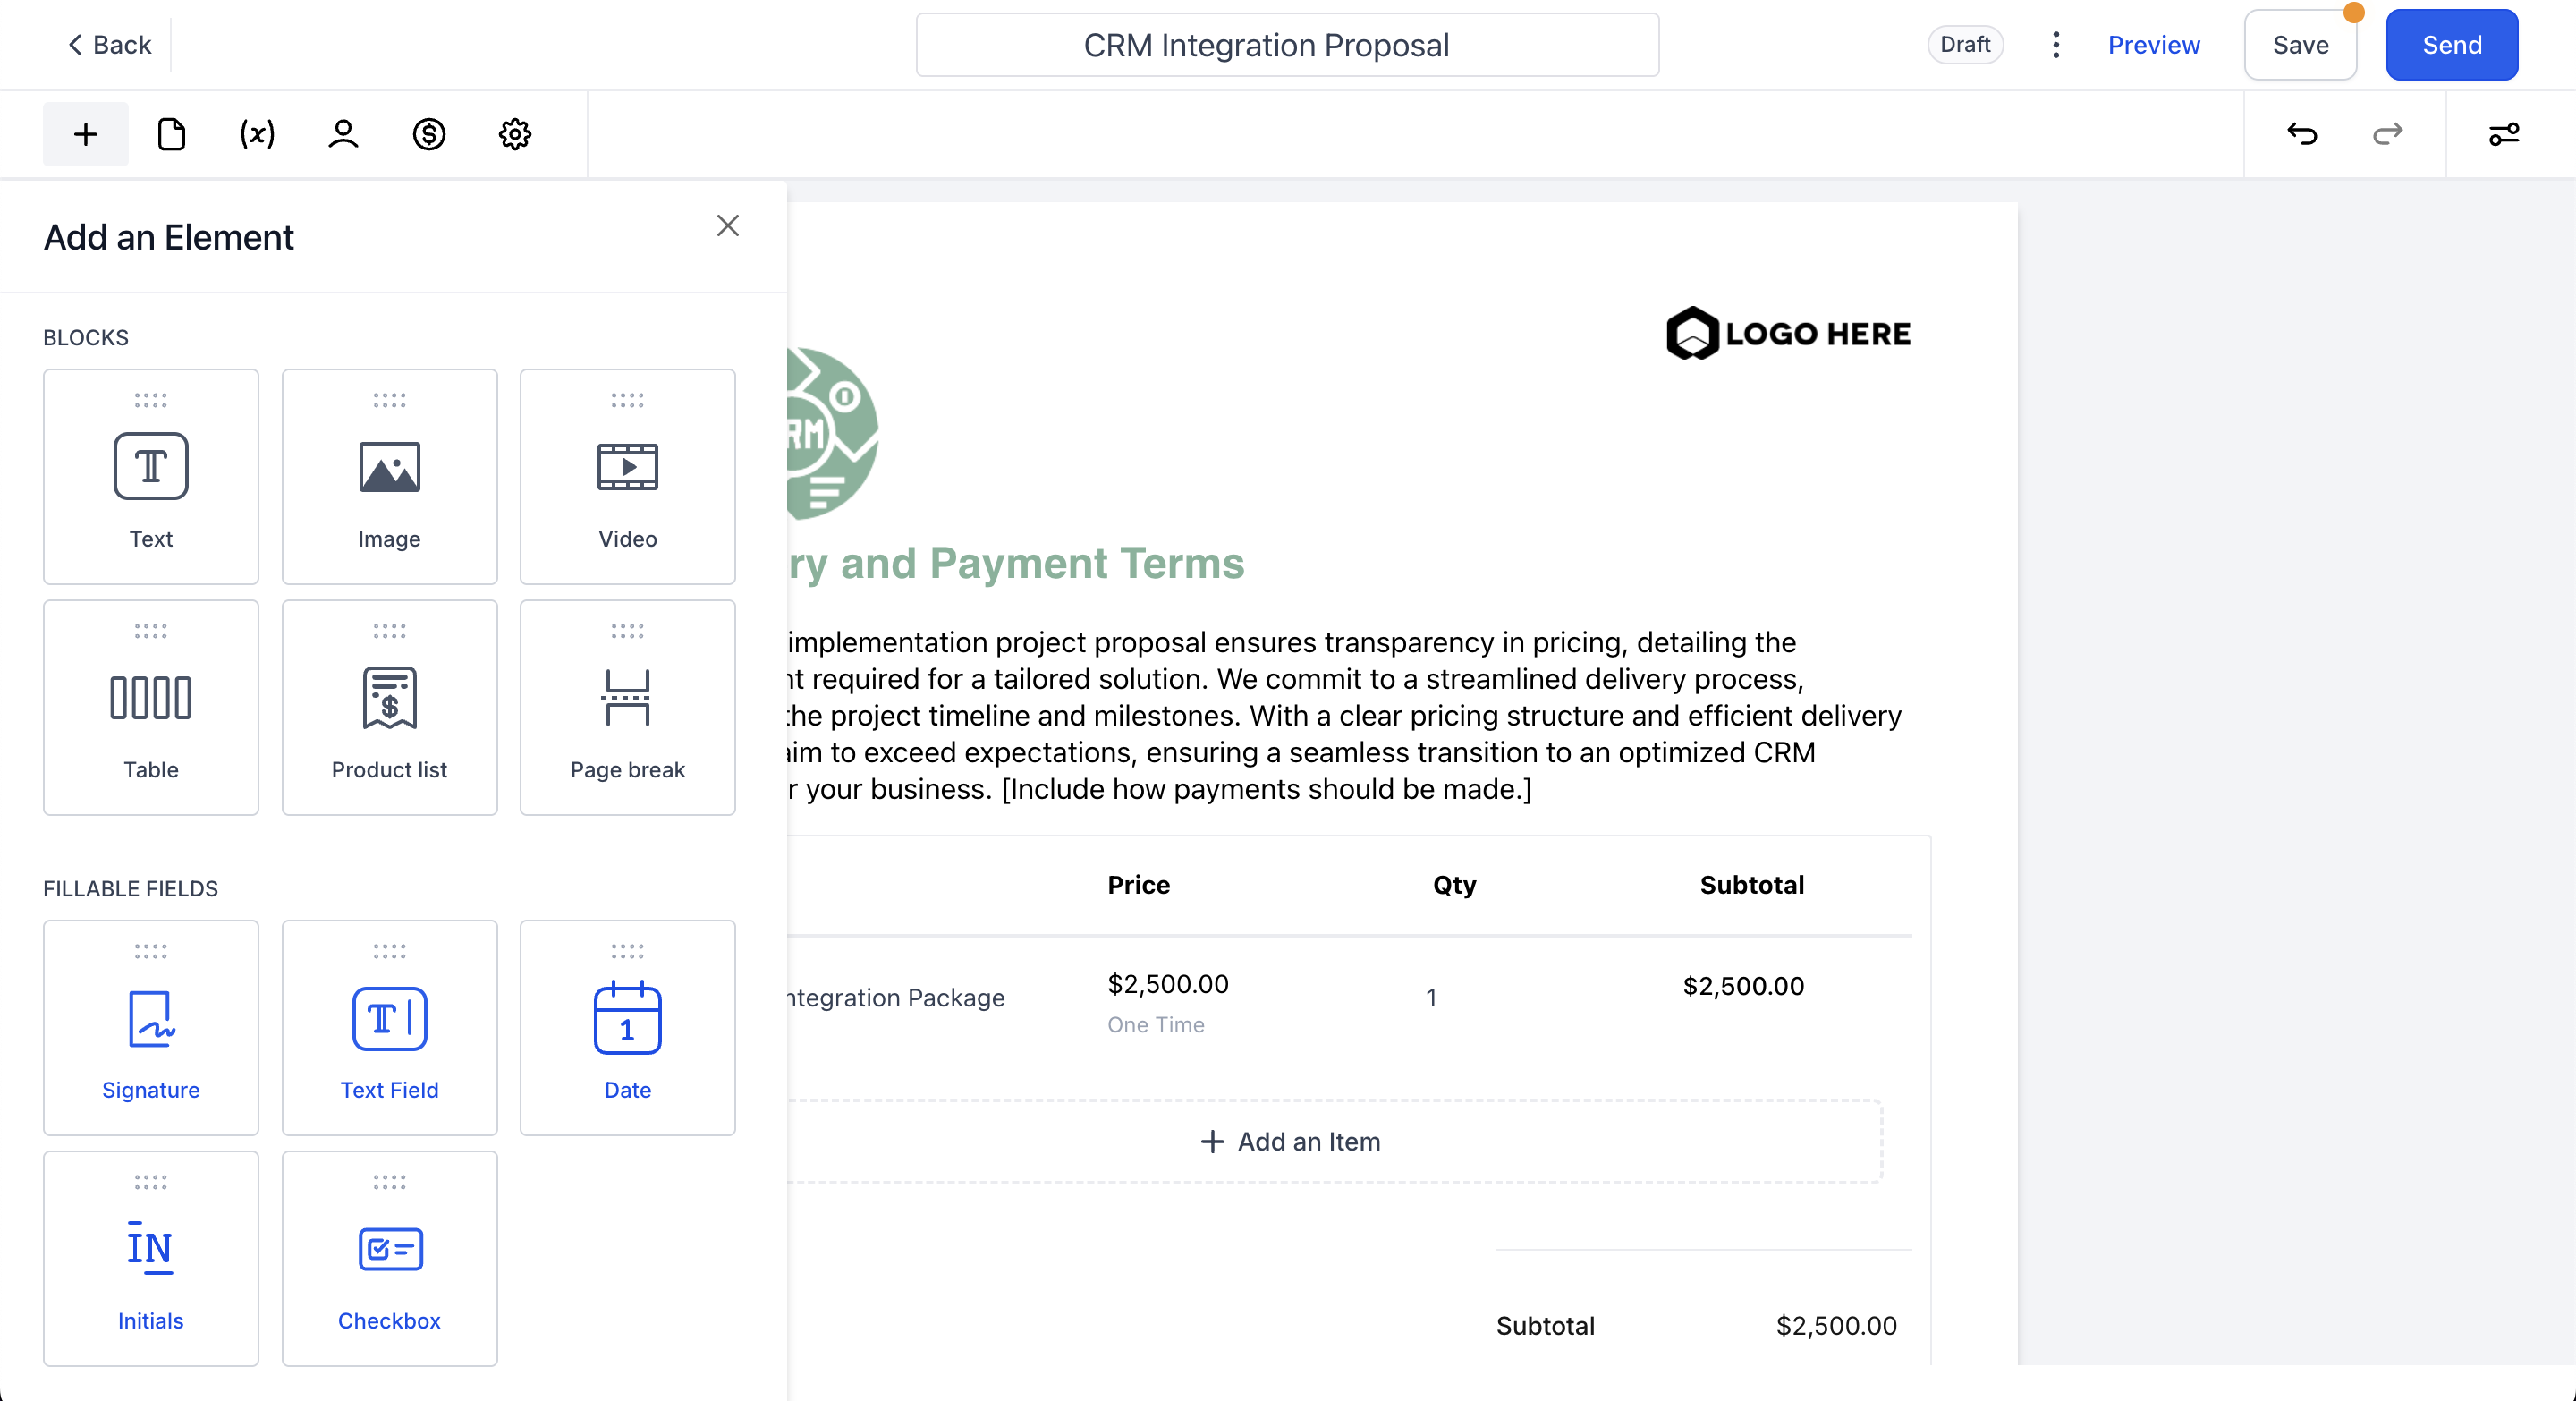Click the Preview link

(2153, 45)
